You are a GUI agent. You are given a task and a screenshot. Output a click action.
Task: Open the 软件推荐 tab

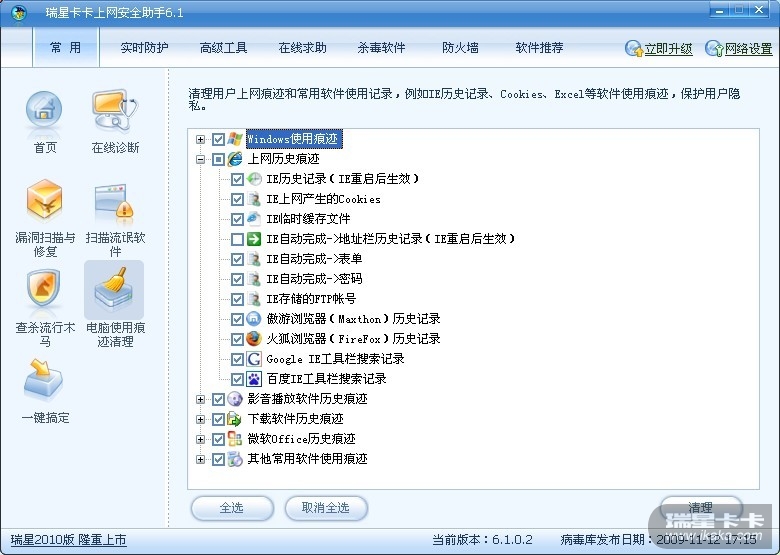coord(539,48)
